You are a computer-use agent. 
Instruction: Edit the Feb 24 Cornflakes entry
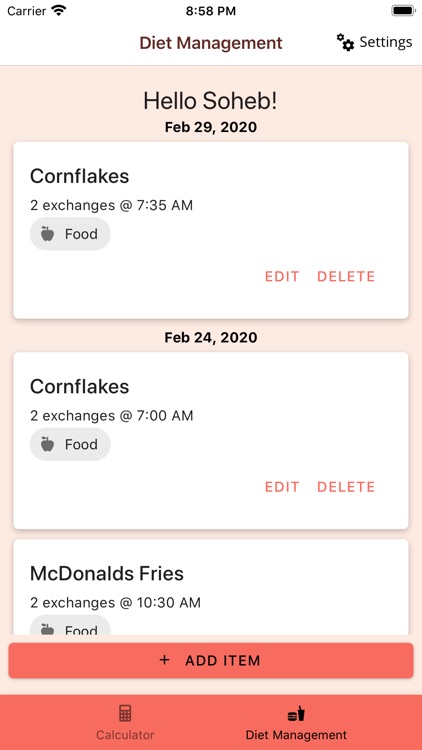click(282, 487)
